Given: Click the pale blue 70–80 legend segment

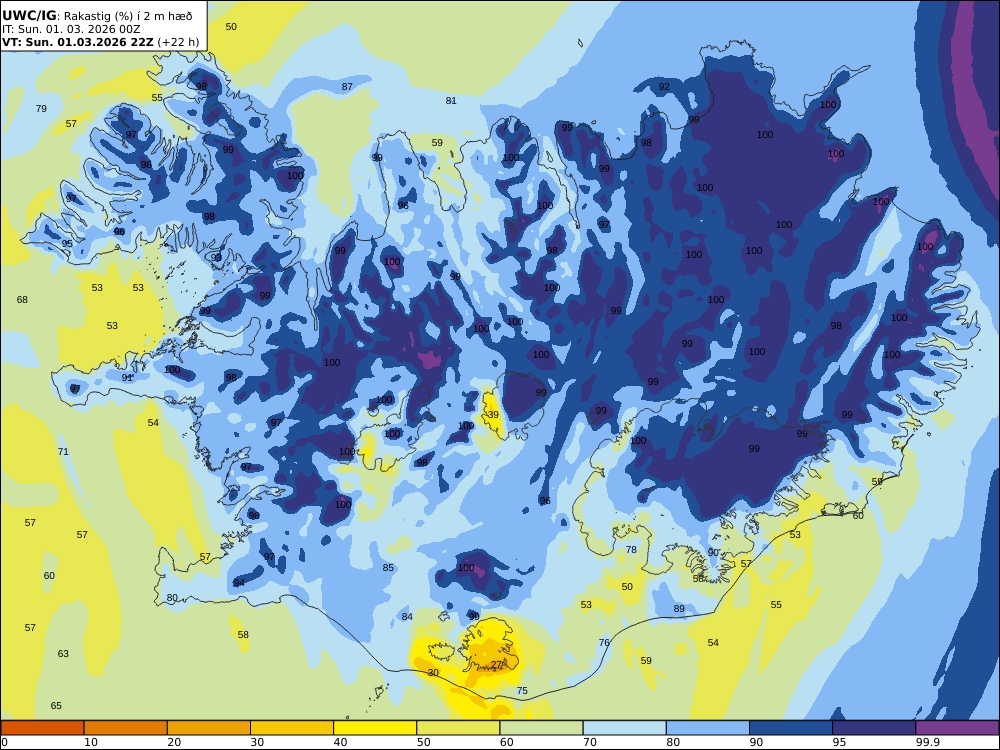Looking at the screenshot, I should pos(624,728).
